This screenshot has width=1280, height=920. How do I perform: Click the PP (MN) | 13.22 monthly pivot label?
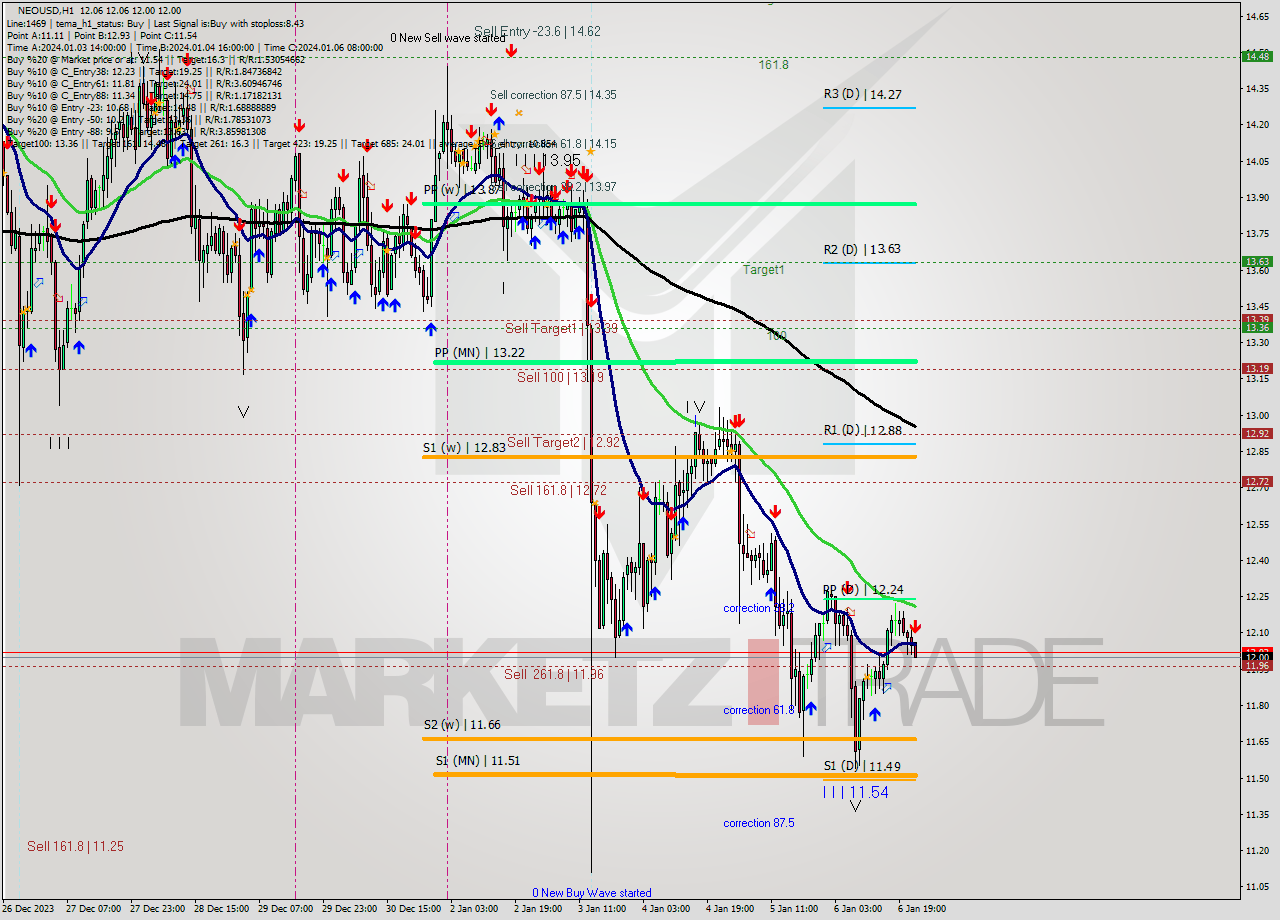[480, 352]
